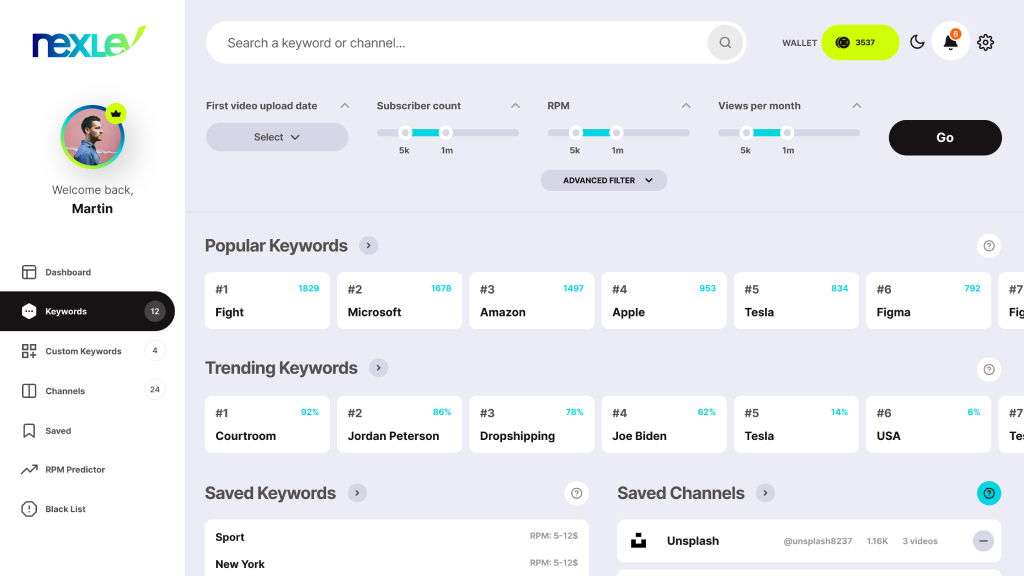The image size is (1024, 576).
Task: Open the notifications bell
Action: point(950,42)
